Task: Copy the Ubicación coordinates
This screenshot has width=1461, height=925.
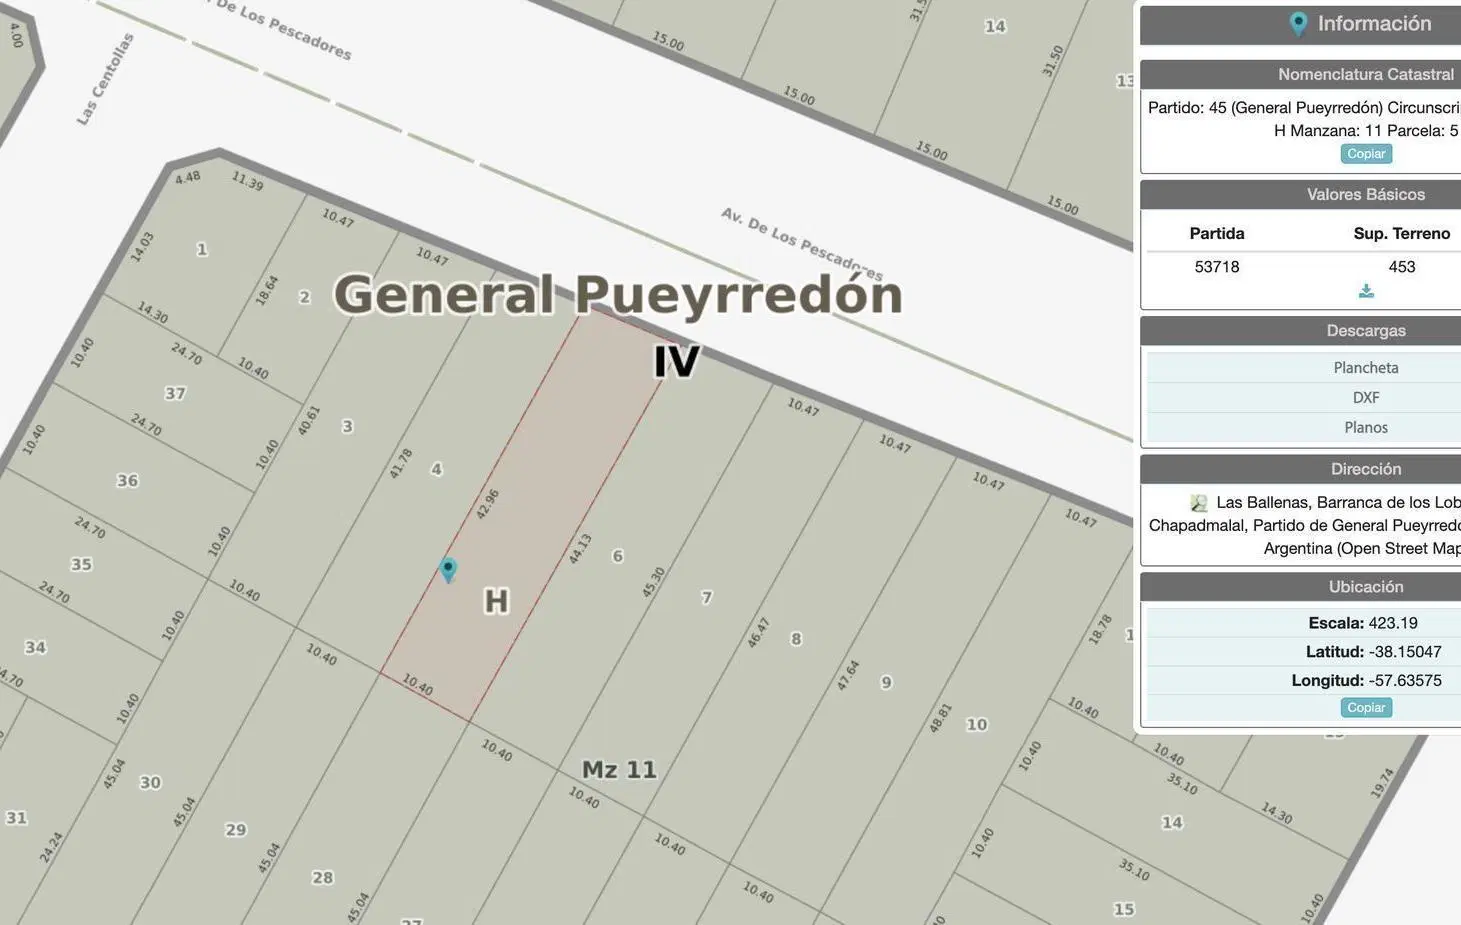Action: tap(1366, 708)
